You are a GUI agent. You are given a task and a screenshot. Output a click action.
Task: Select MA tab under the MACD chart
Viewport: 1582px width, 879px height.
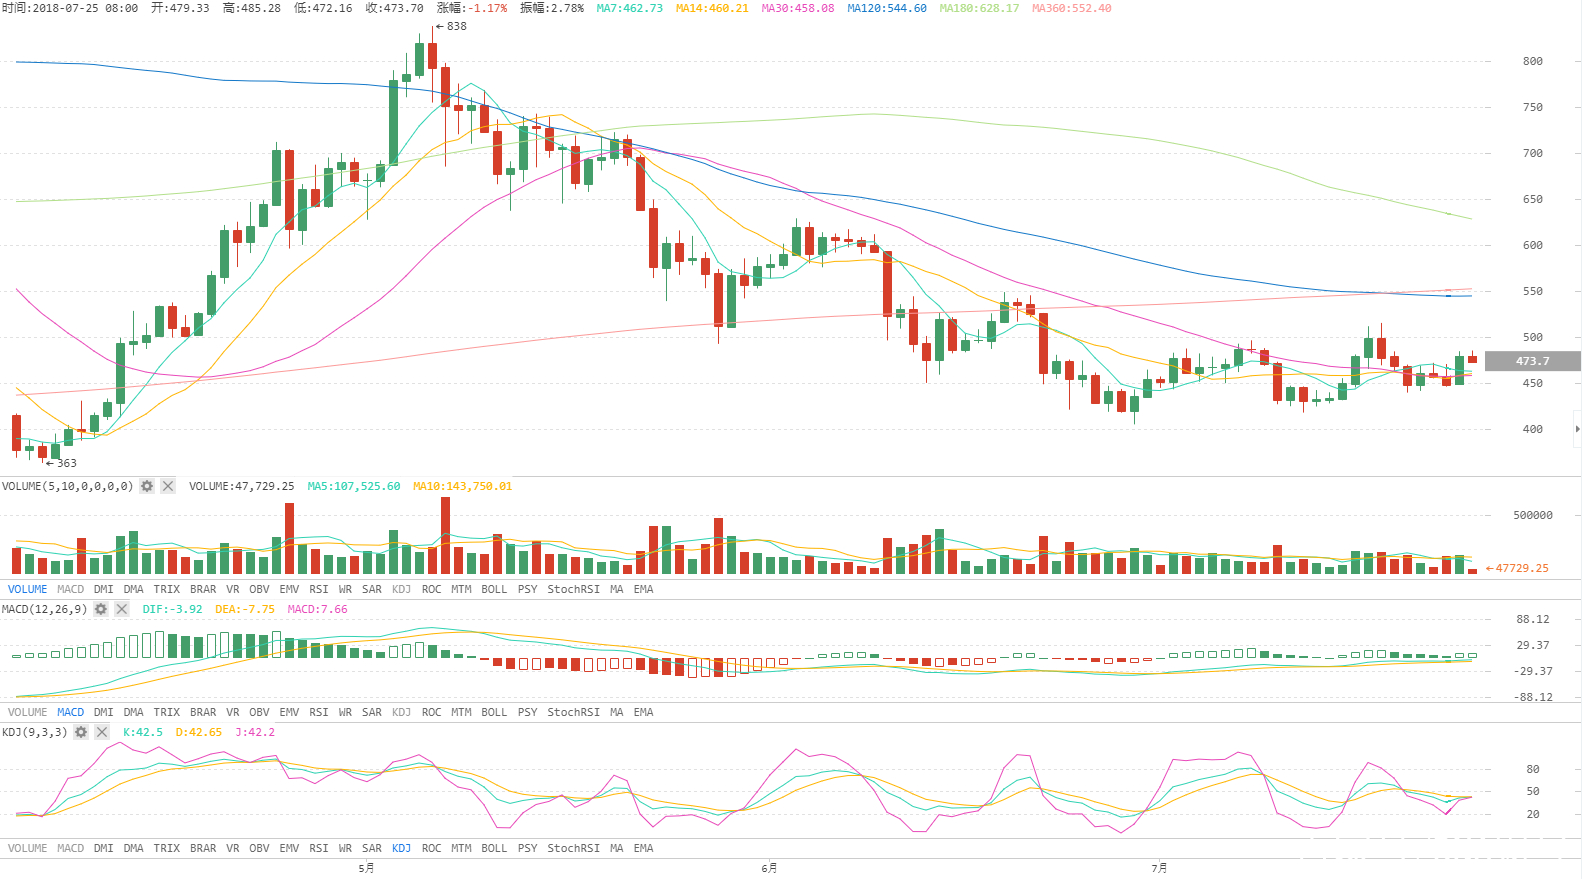pyautogui.click(x=616, y=712)
